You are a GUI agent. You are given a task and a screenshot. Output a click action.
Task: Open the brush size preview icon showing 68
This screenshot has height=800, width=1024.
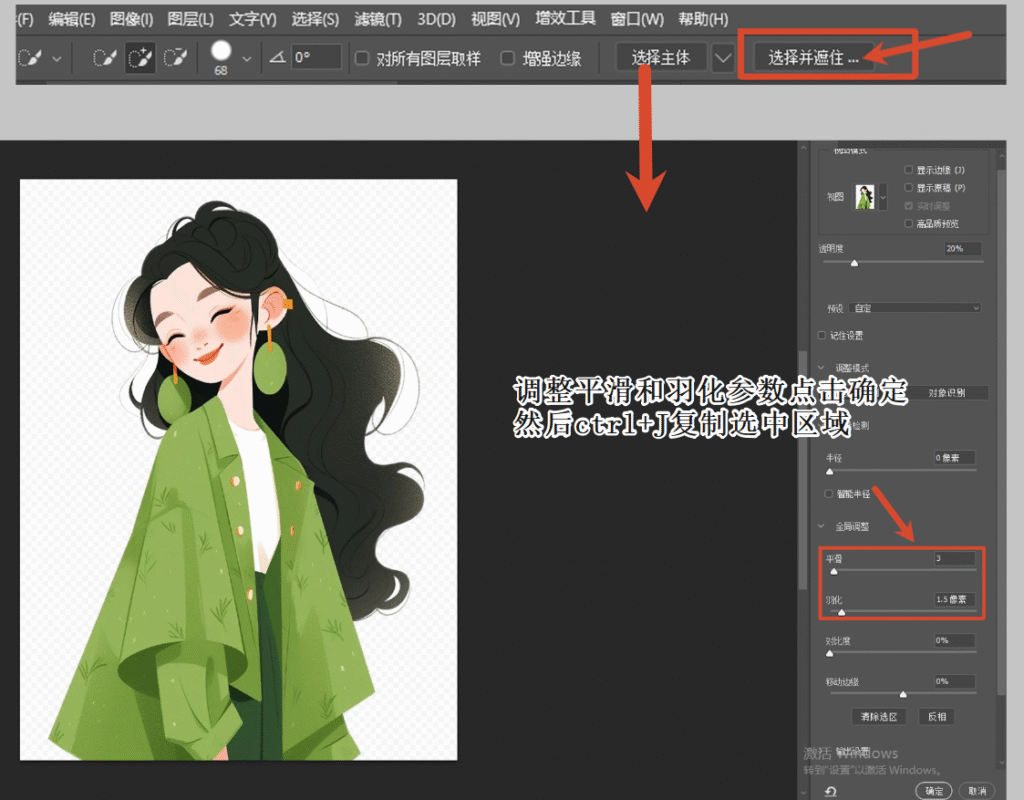click(222, 50)
